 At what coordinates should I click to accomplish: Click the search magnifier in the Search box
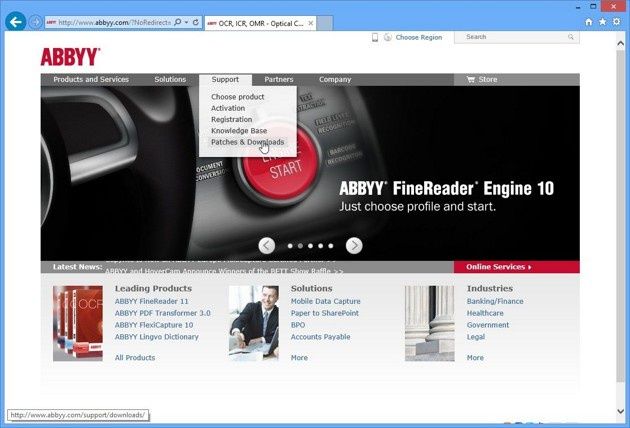[x=571, y=37]
